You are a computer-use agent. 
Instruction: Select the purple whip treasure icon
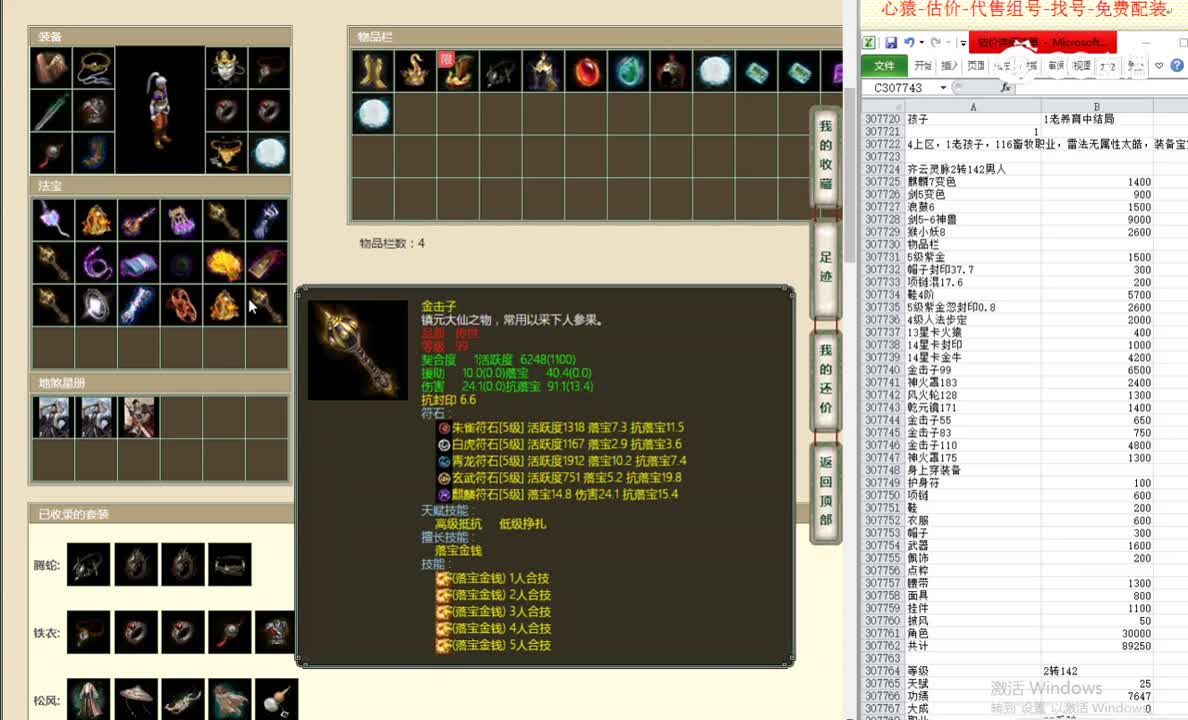pyautogui.click(x=96, y=263)
